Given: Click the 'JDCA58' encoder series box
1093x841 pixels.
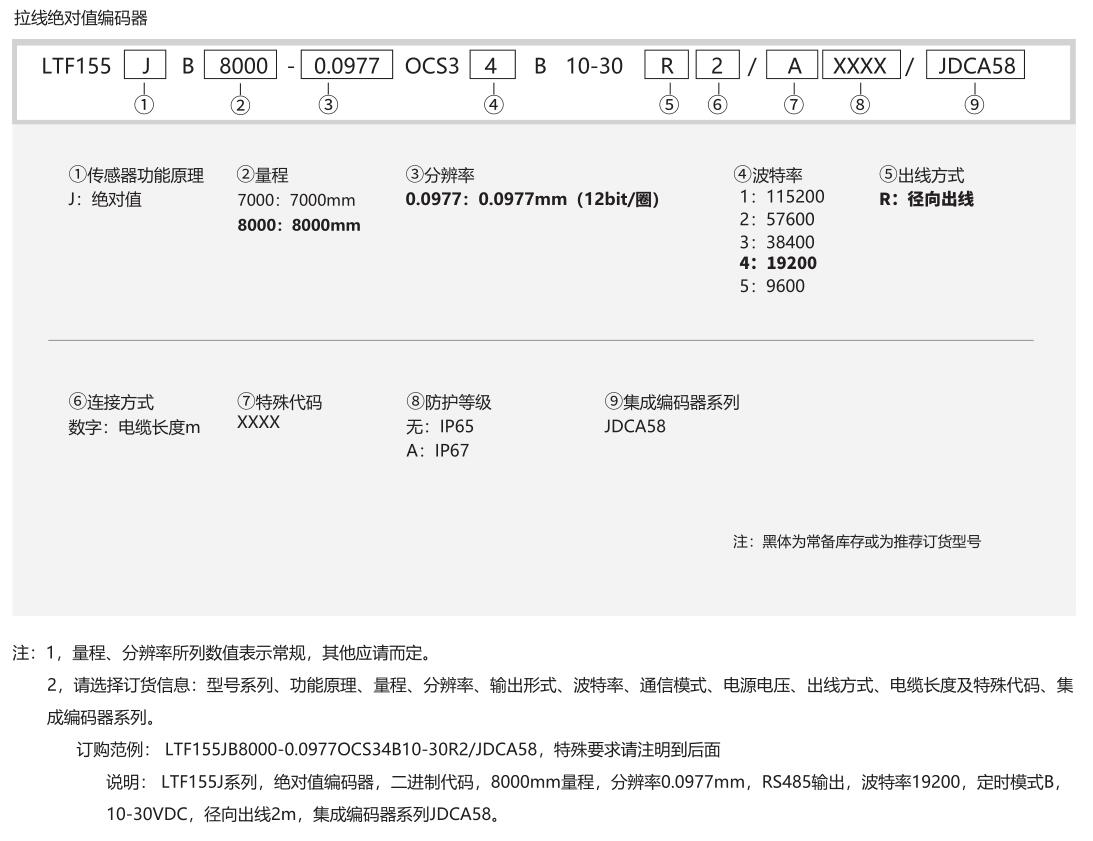Looking at the screenshot, I should tap(976, 67).
